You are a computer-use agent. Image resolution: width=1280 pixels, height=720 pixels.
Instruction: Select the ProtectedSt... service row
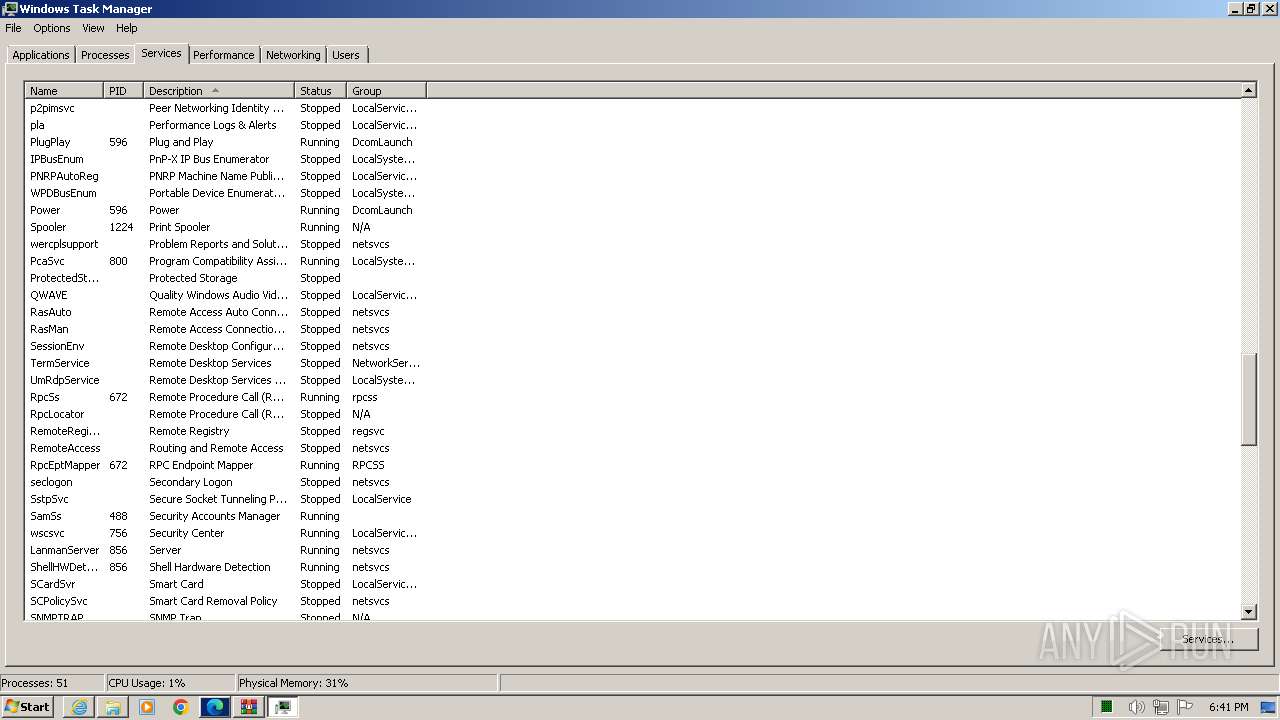(x=226, y=278)
